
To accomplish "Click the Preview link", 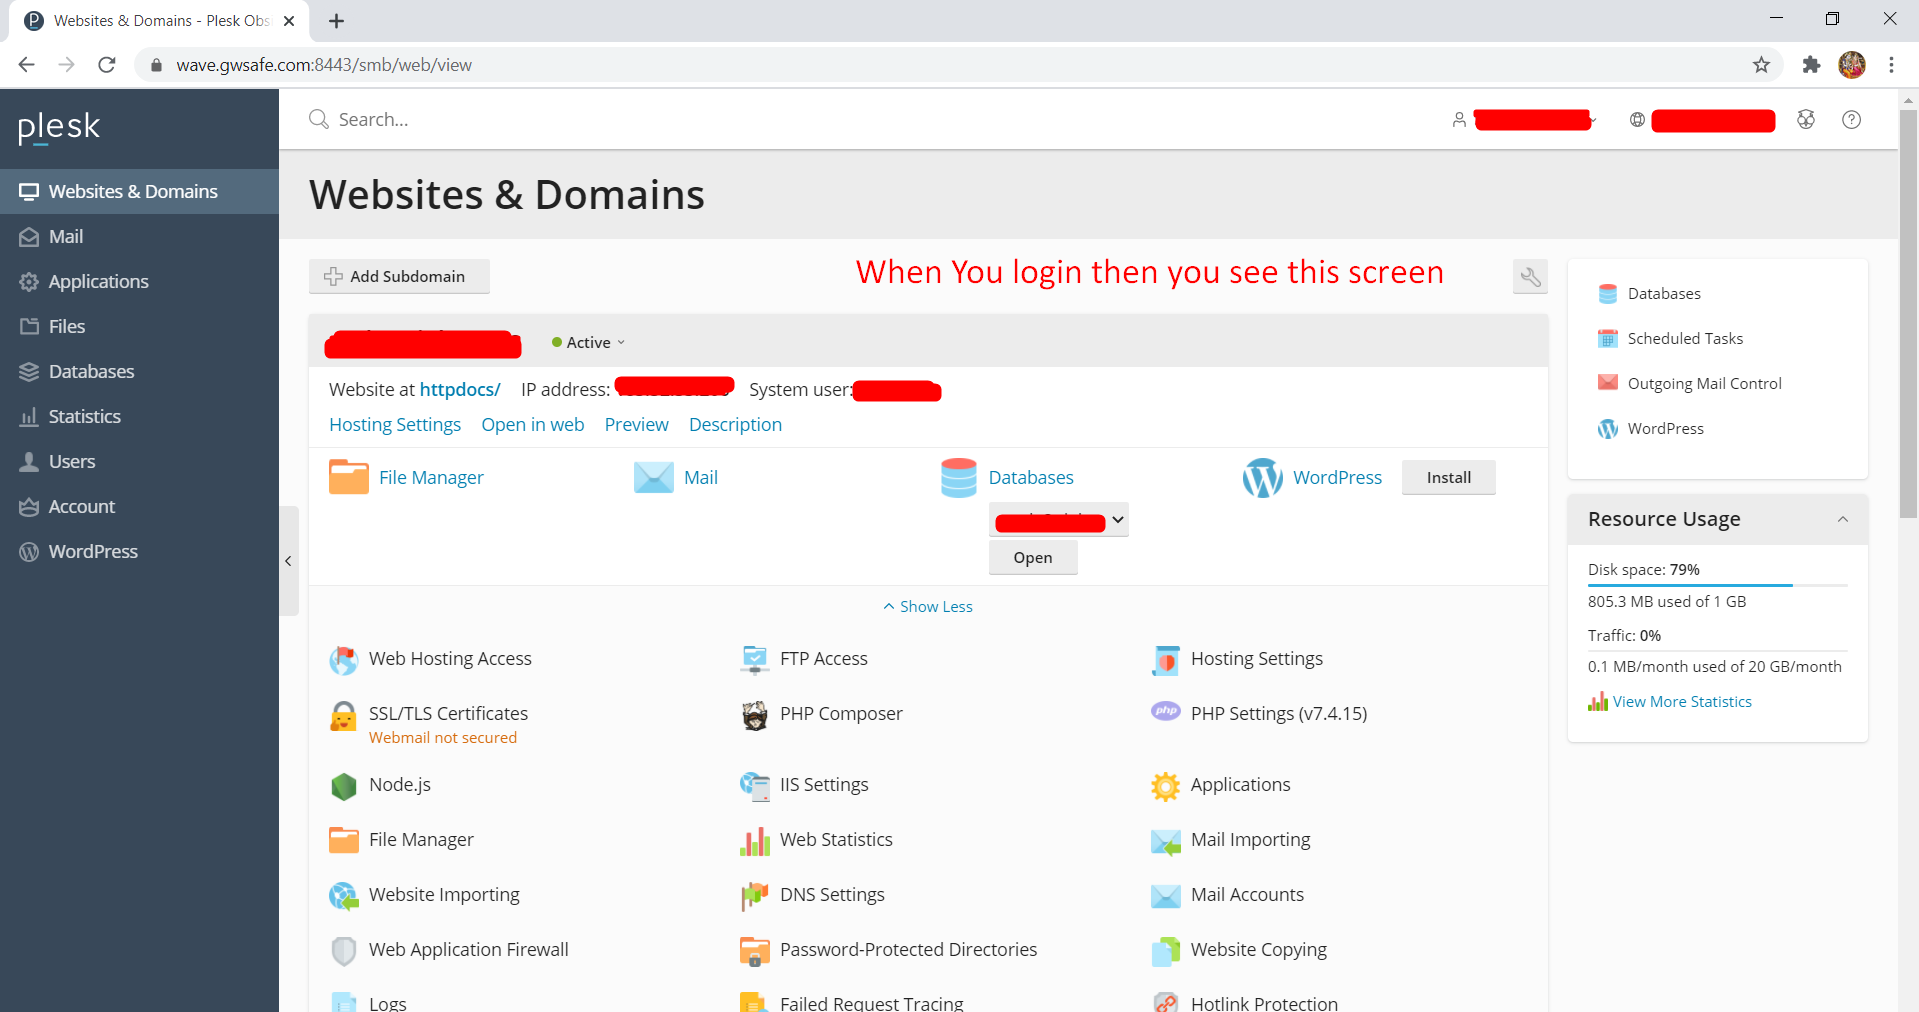I will [x=637, y=425].
